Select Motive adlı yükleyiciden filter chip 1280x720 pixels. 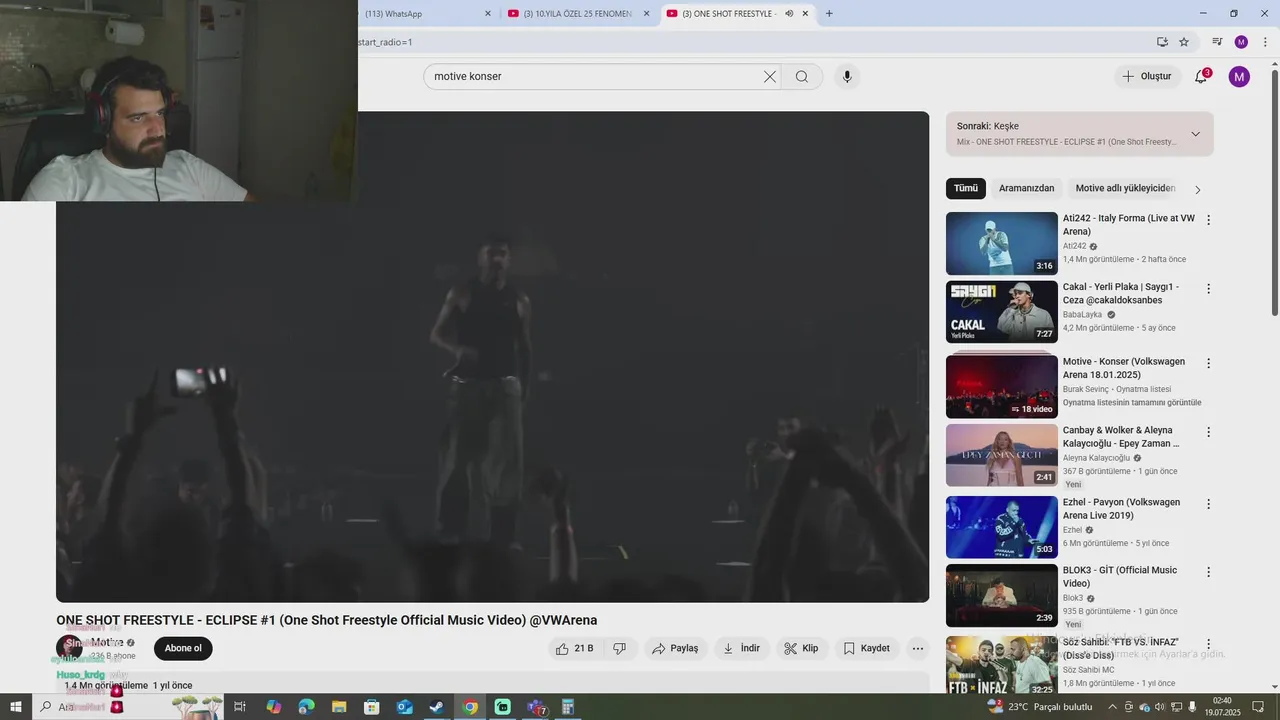pos(1125,188)
